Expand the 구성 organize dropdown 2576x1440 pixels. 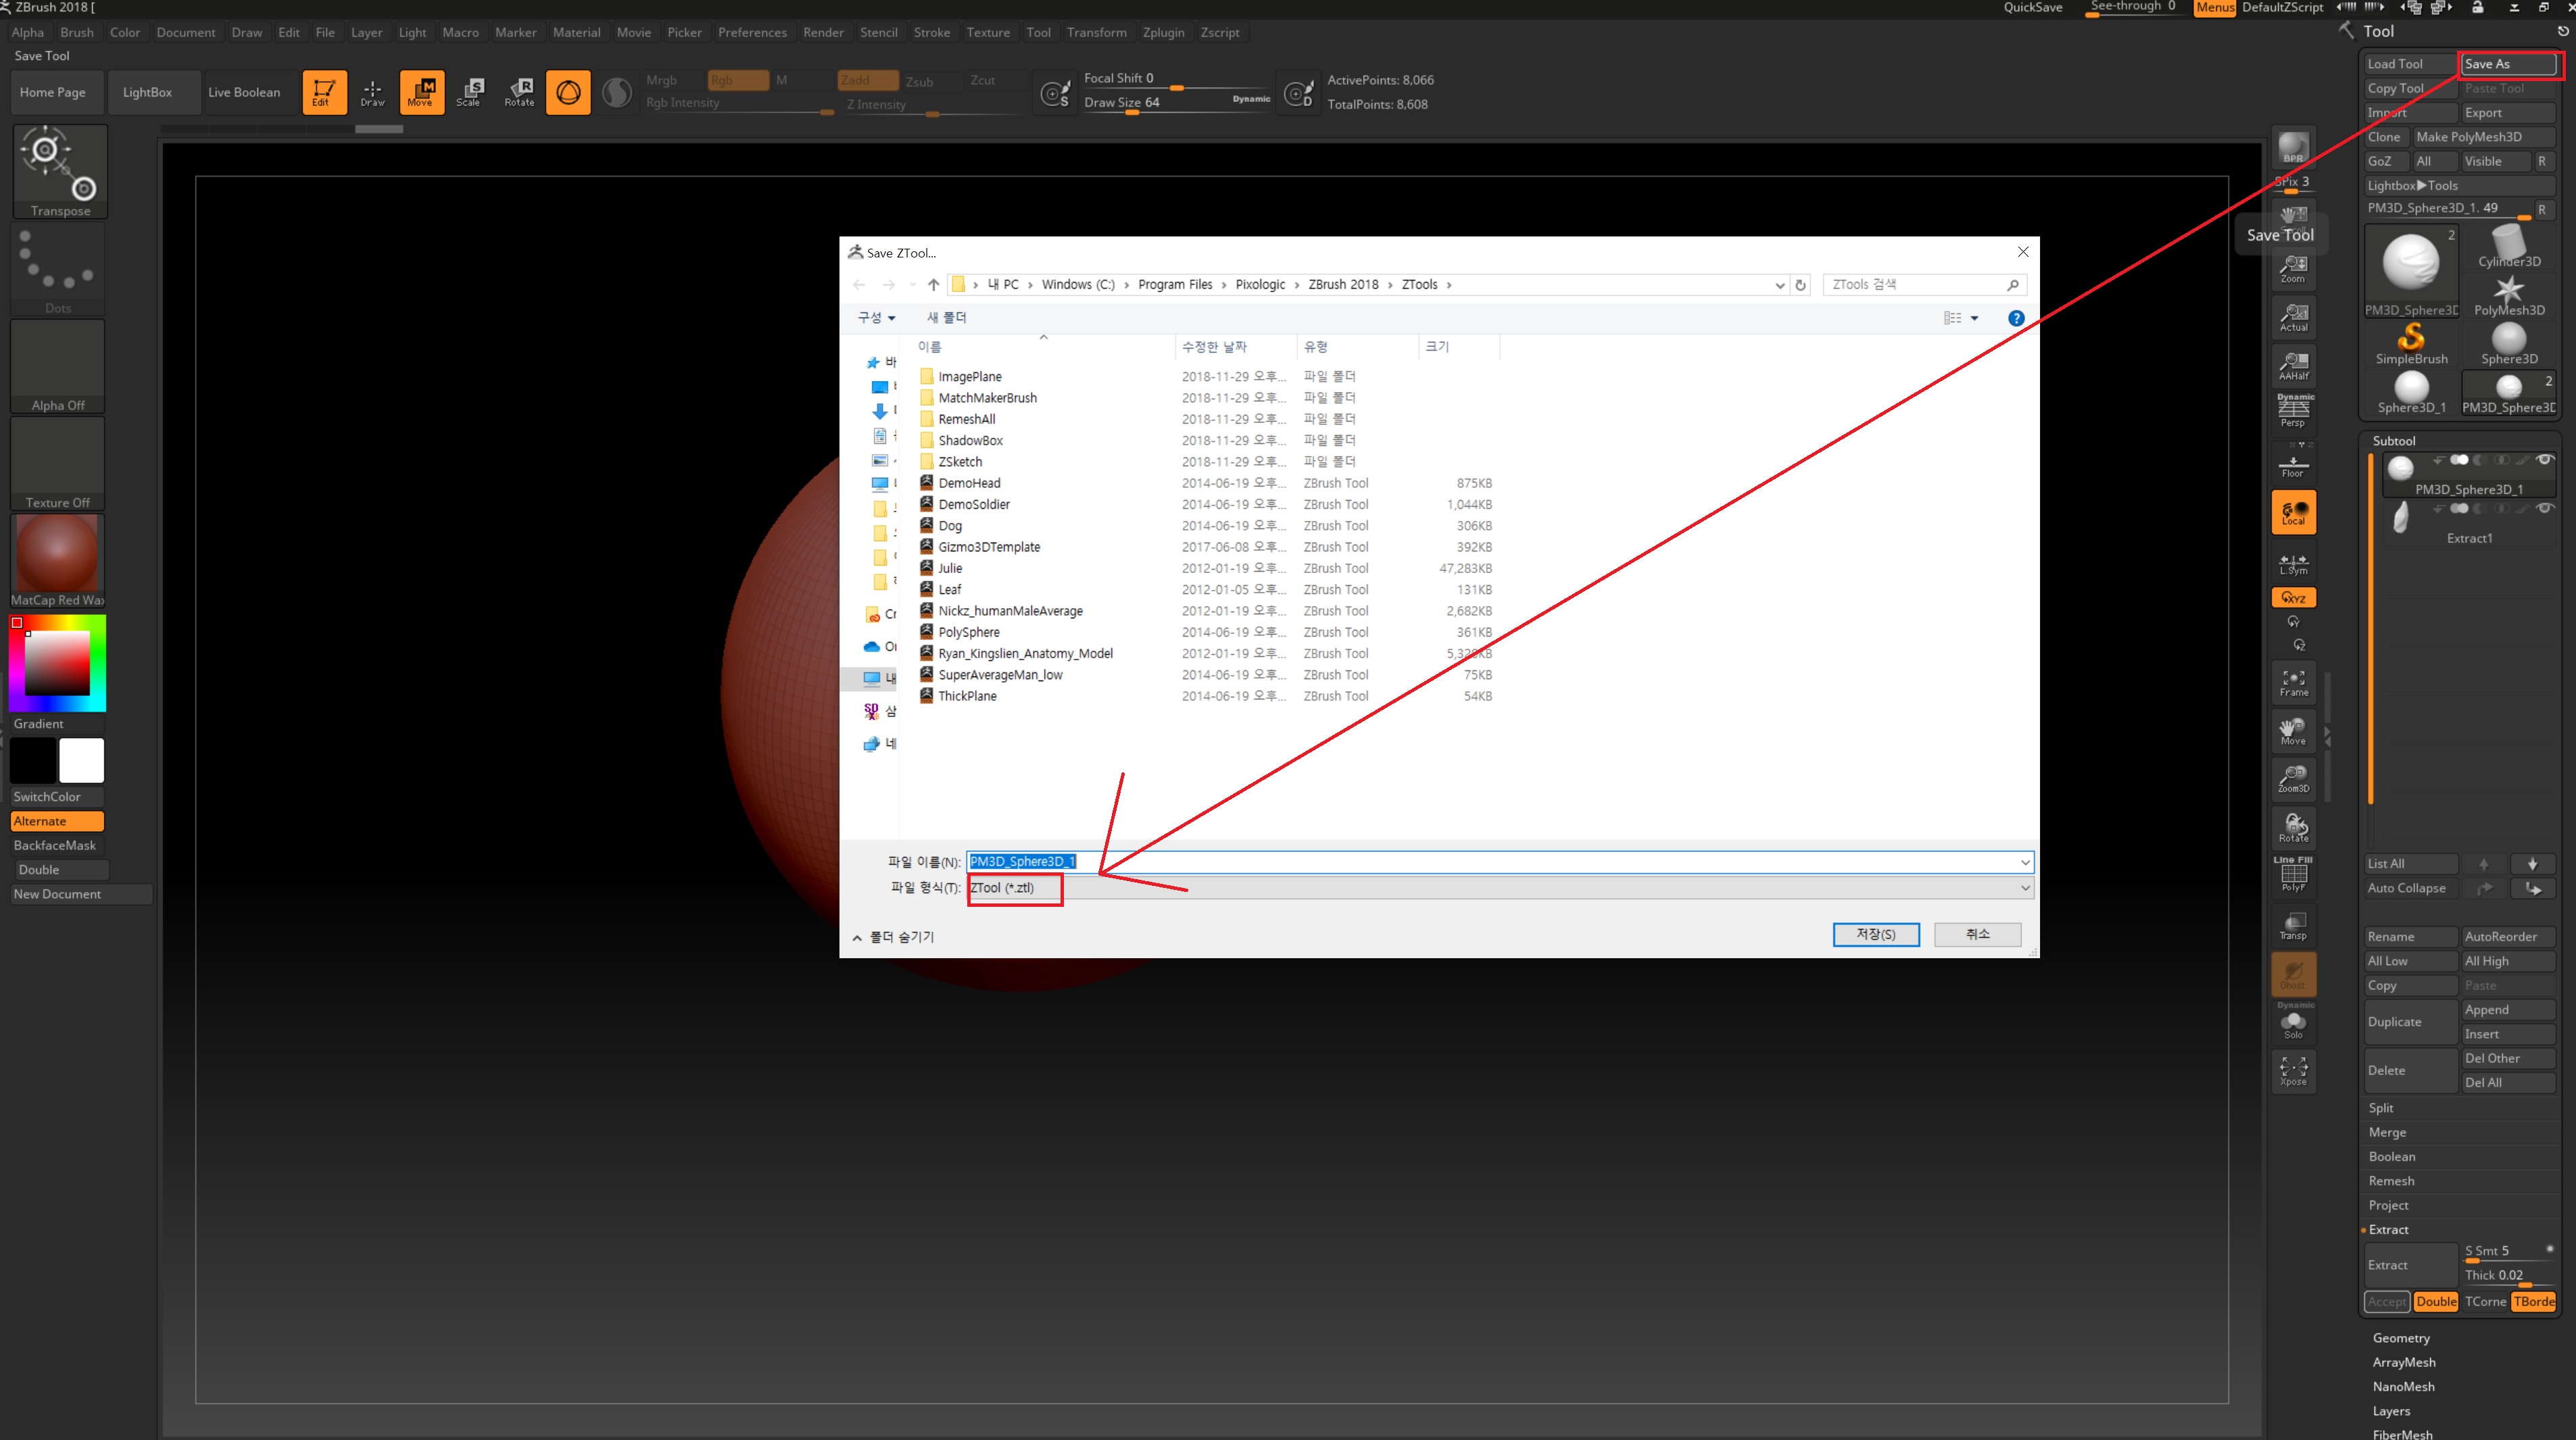pos(876,317)
